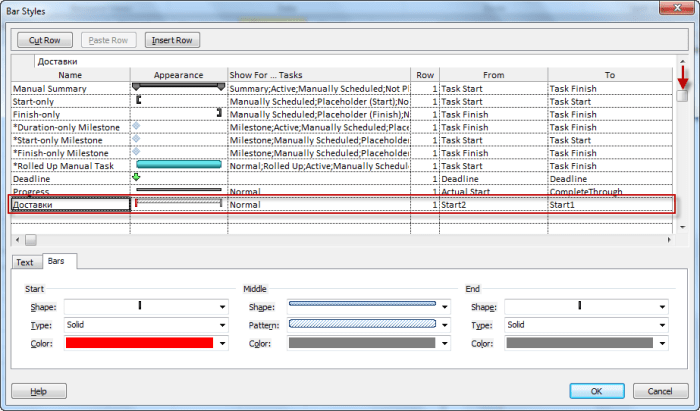This screenshot has width=700, height=411.
Task: Select the Rolled Up Manual Task teal bar
Action: pyautogui.click(x=178, y=165)
